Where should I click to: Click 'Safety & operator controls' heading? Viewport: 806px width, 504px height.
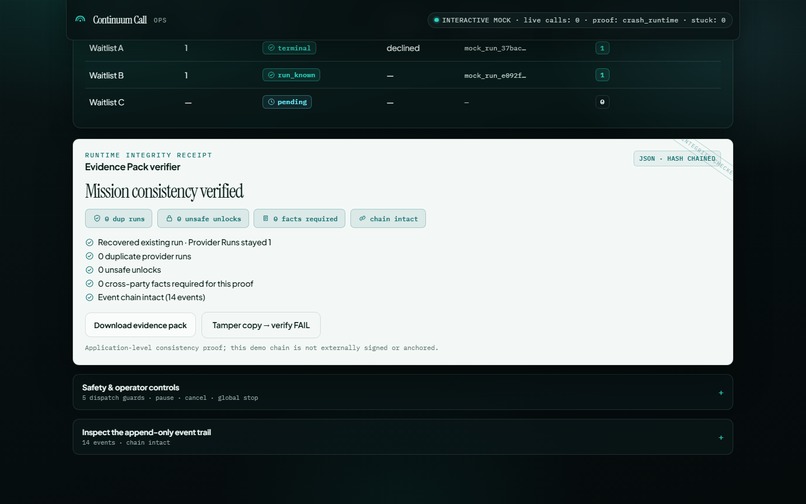pos(131,388)
